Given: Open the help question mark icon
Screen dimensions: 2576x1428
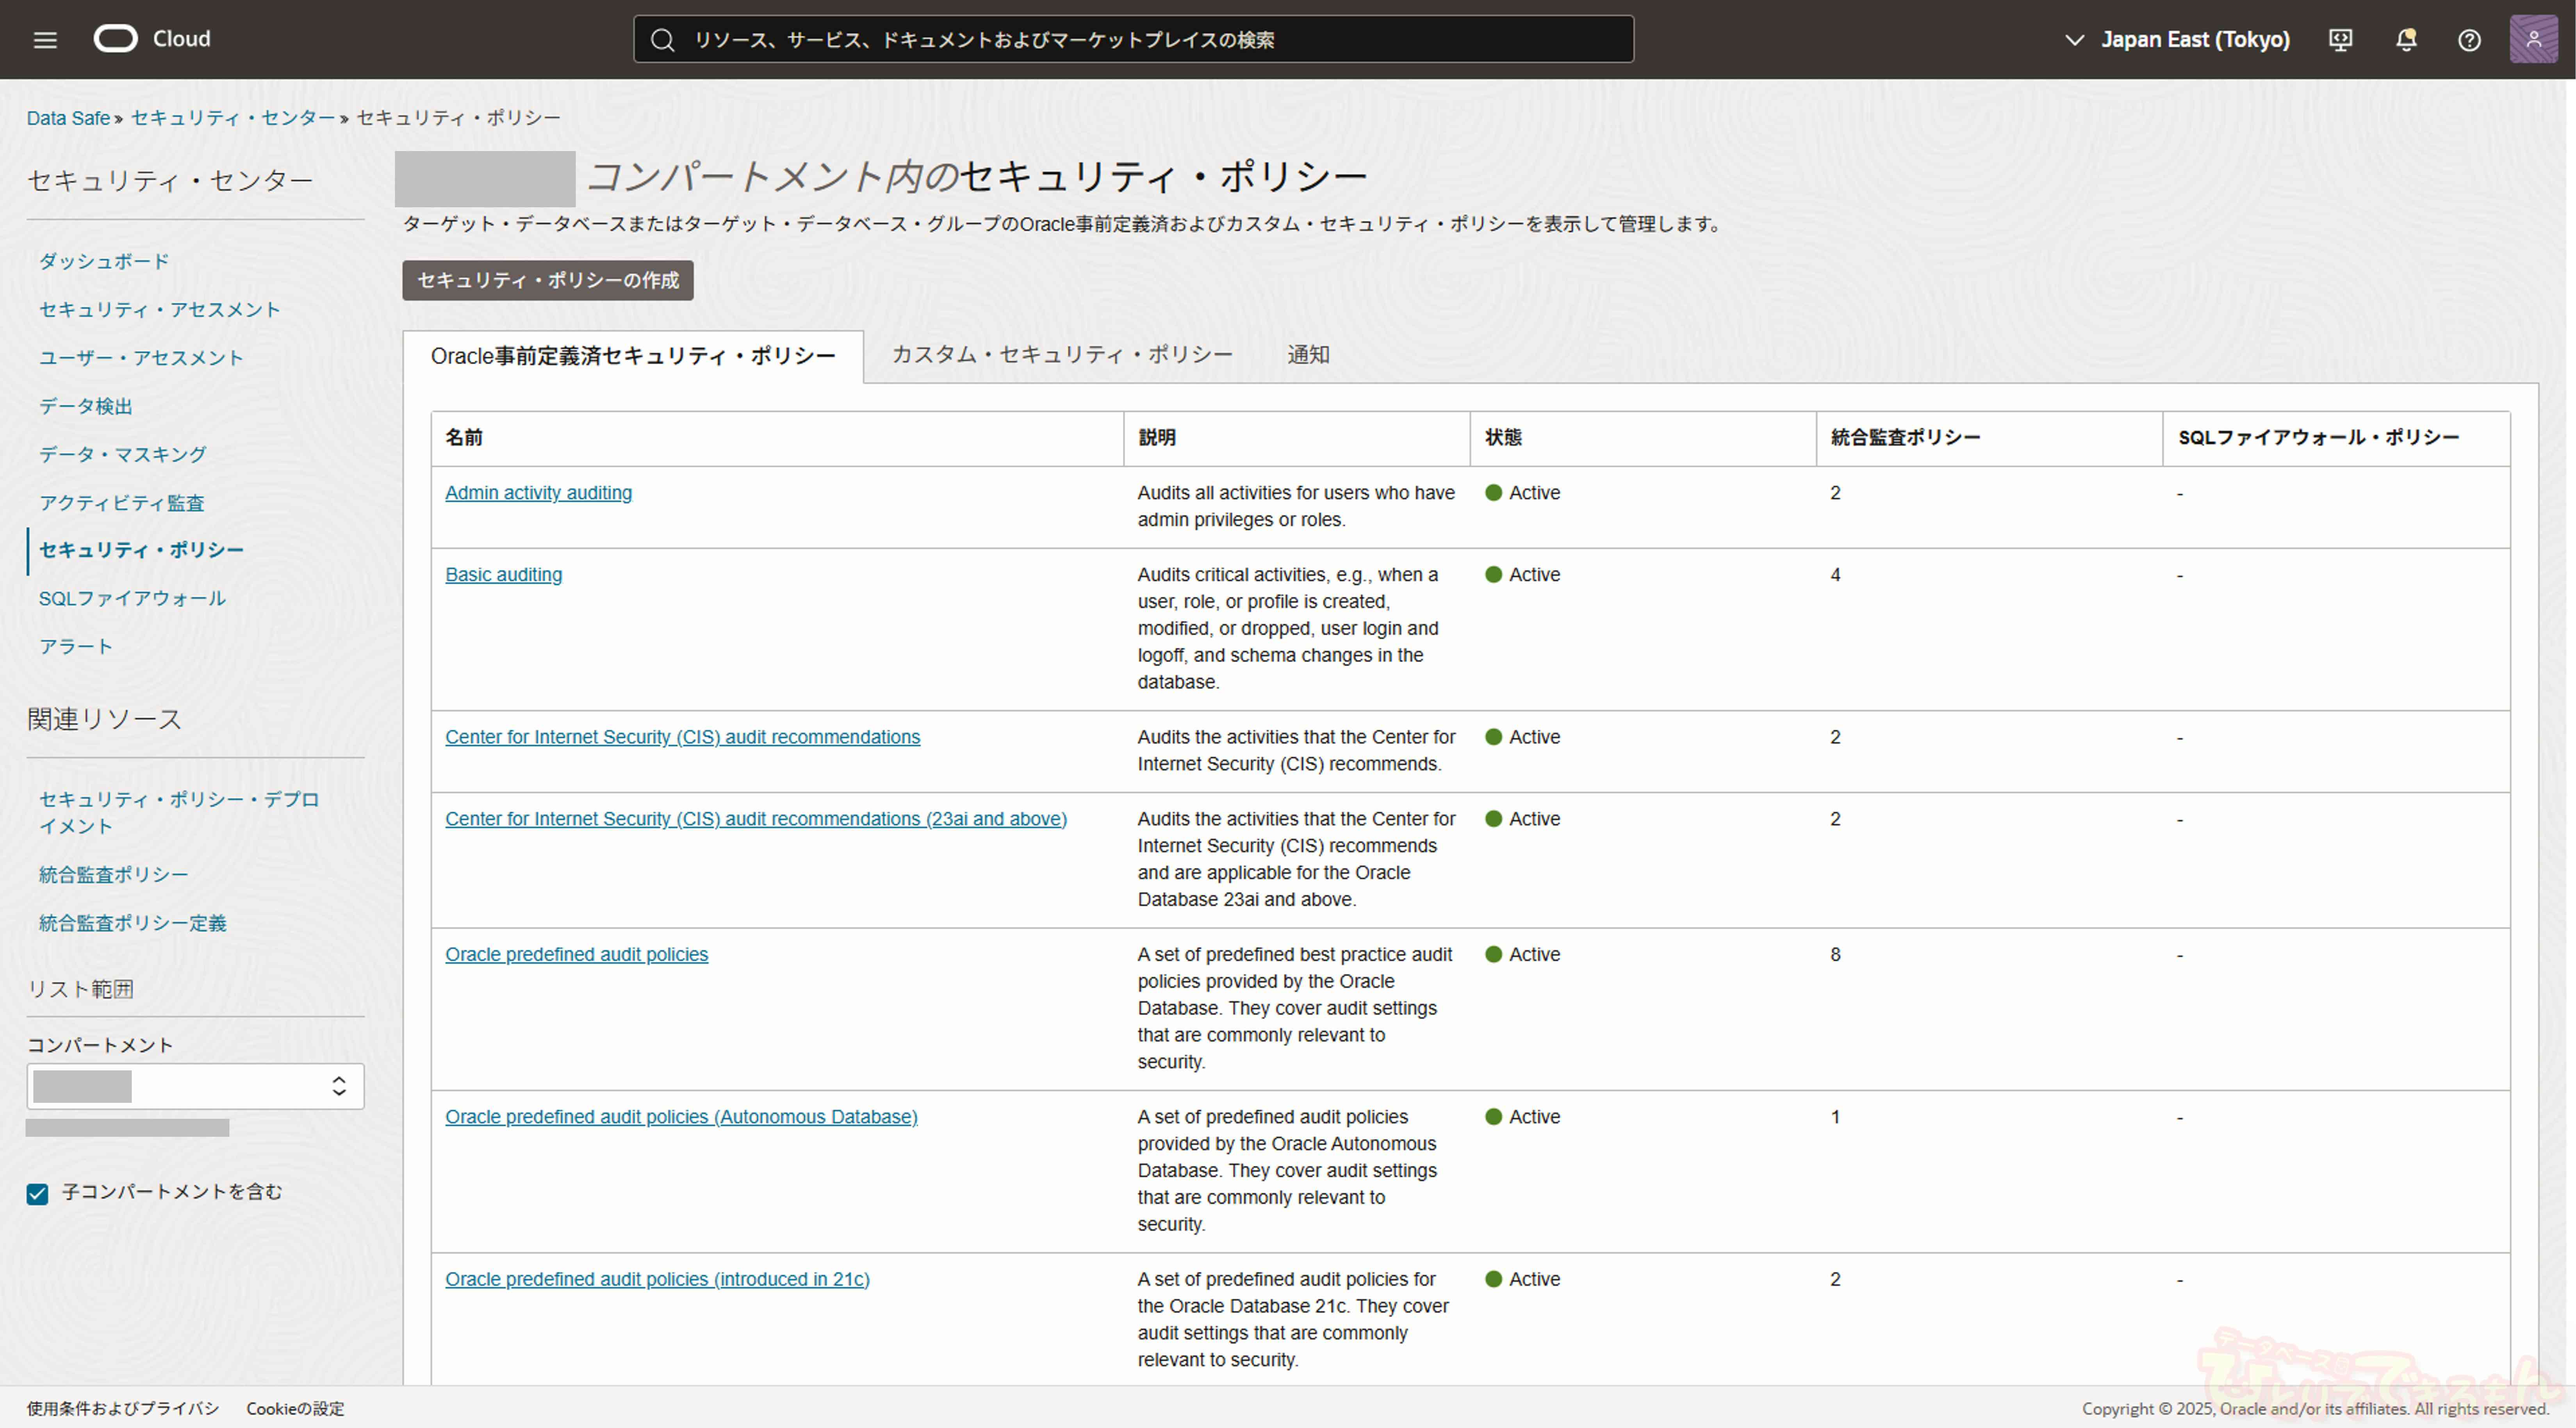Looking at the screenshot, I should click(2469, 40).
